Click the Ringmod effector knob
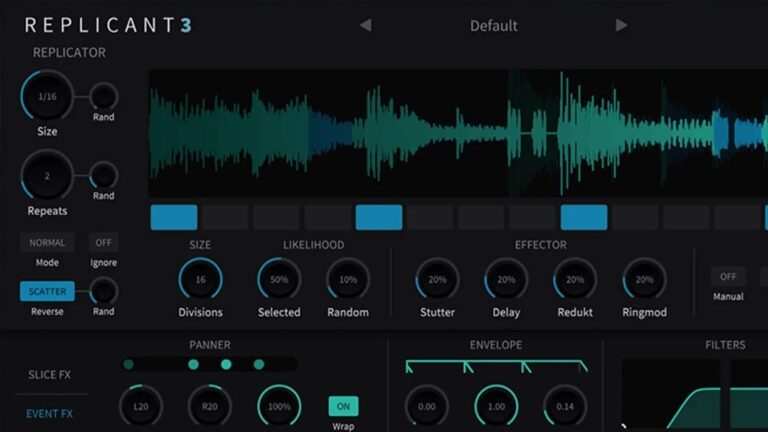This screenshot has width=768, height=432. 644,279
